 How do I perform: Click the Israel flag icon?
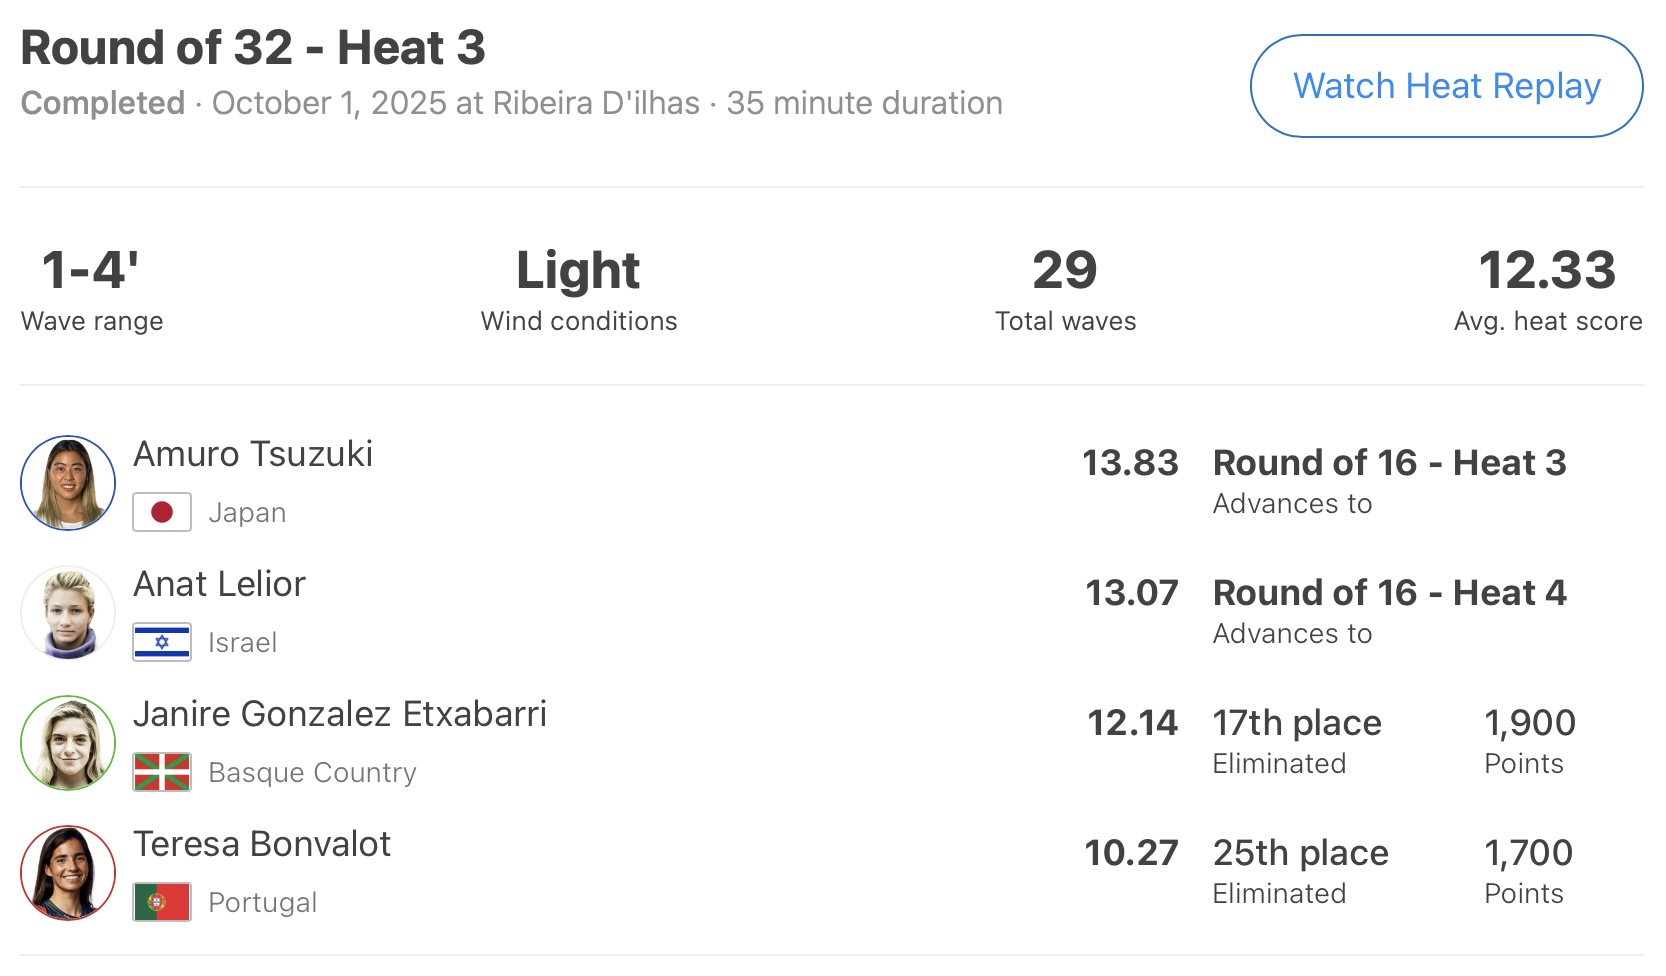(162, 643)
